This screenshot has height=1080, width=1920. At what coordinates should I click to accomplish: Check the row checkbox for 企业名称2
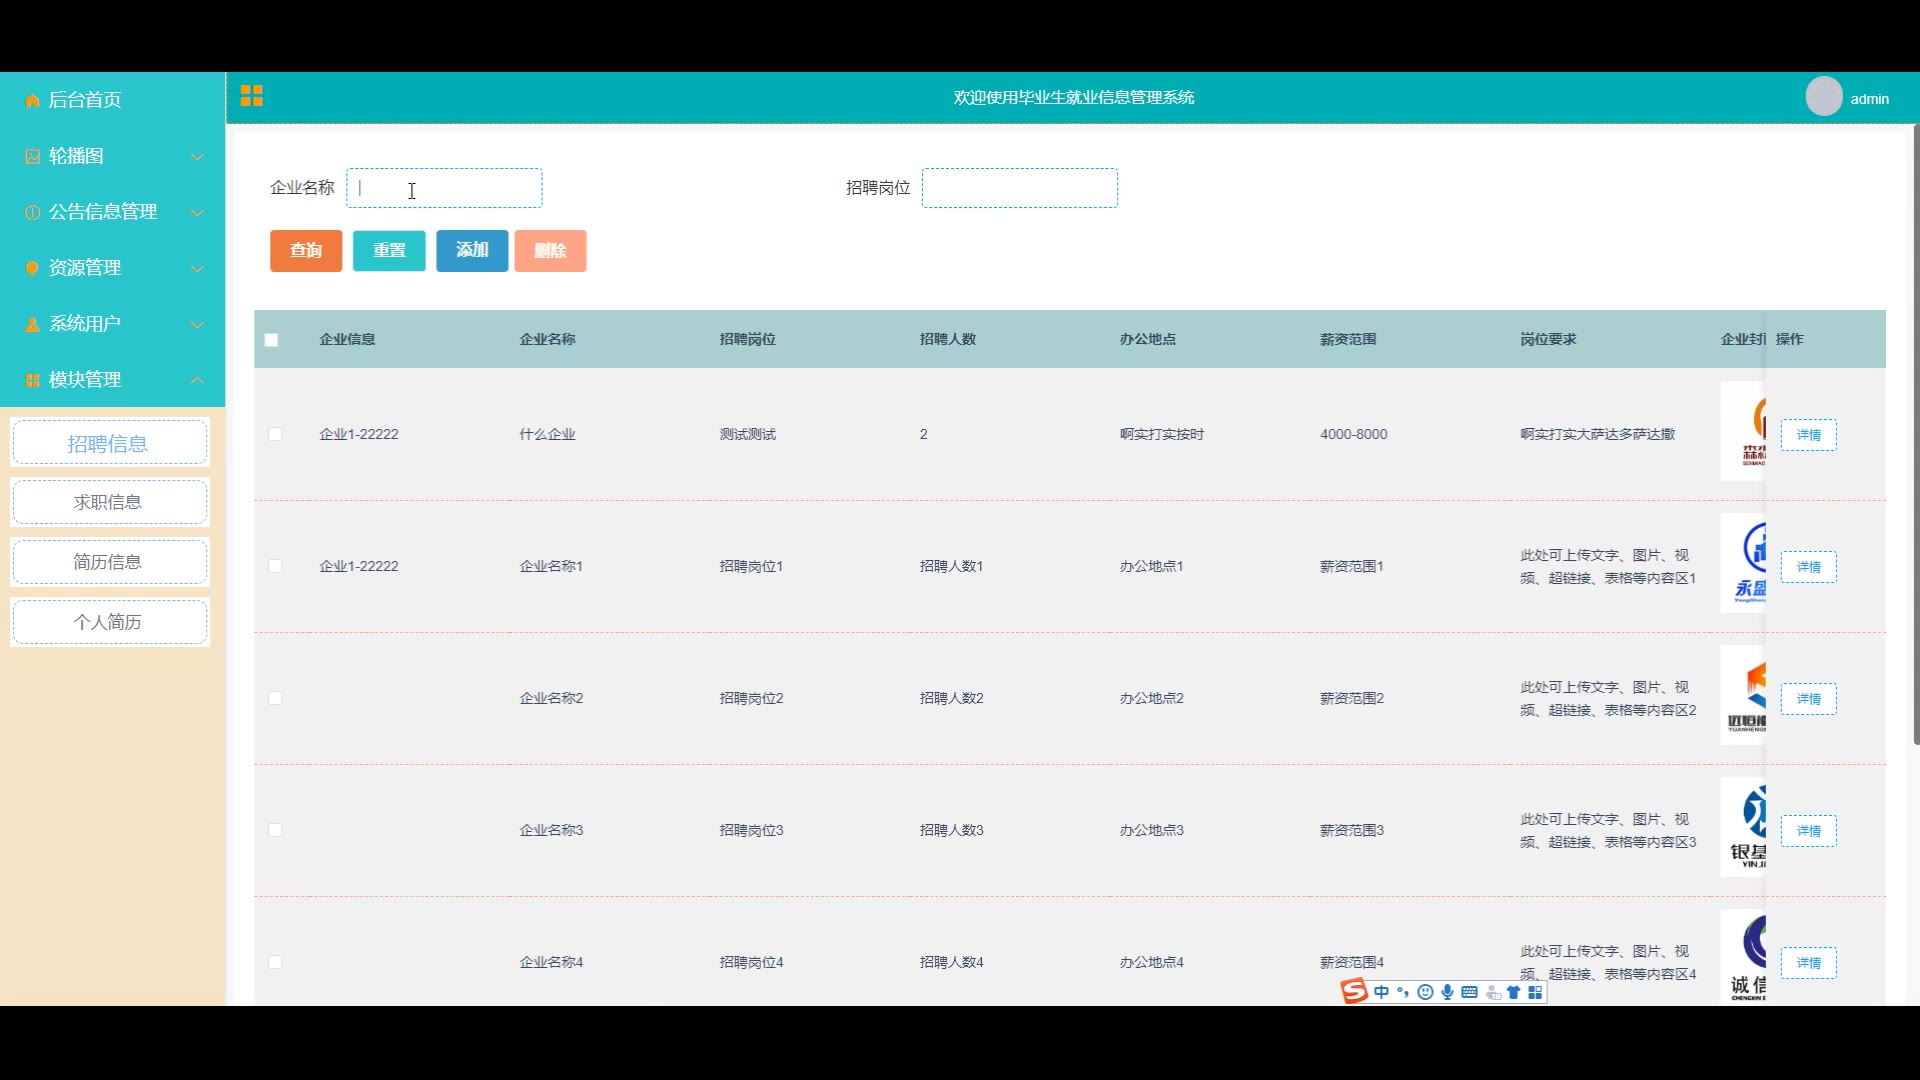click(x=275, y=698)
